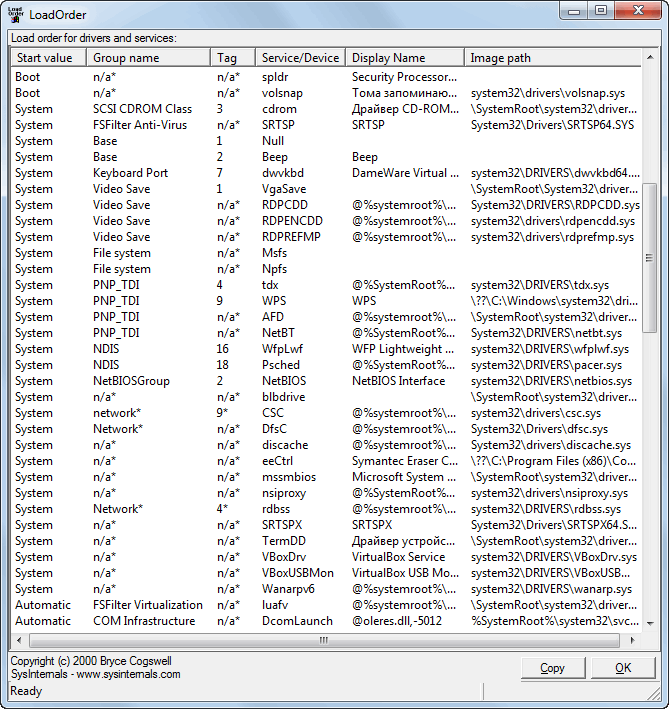Click the Service/Device column header

click(301, 58)
